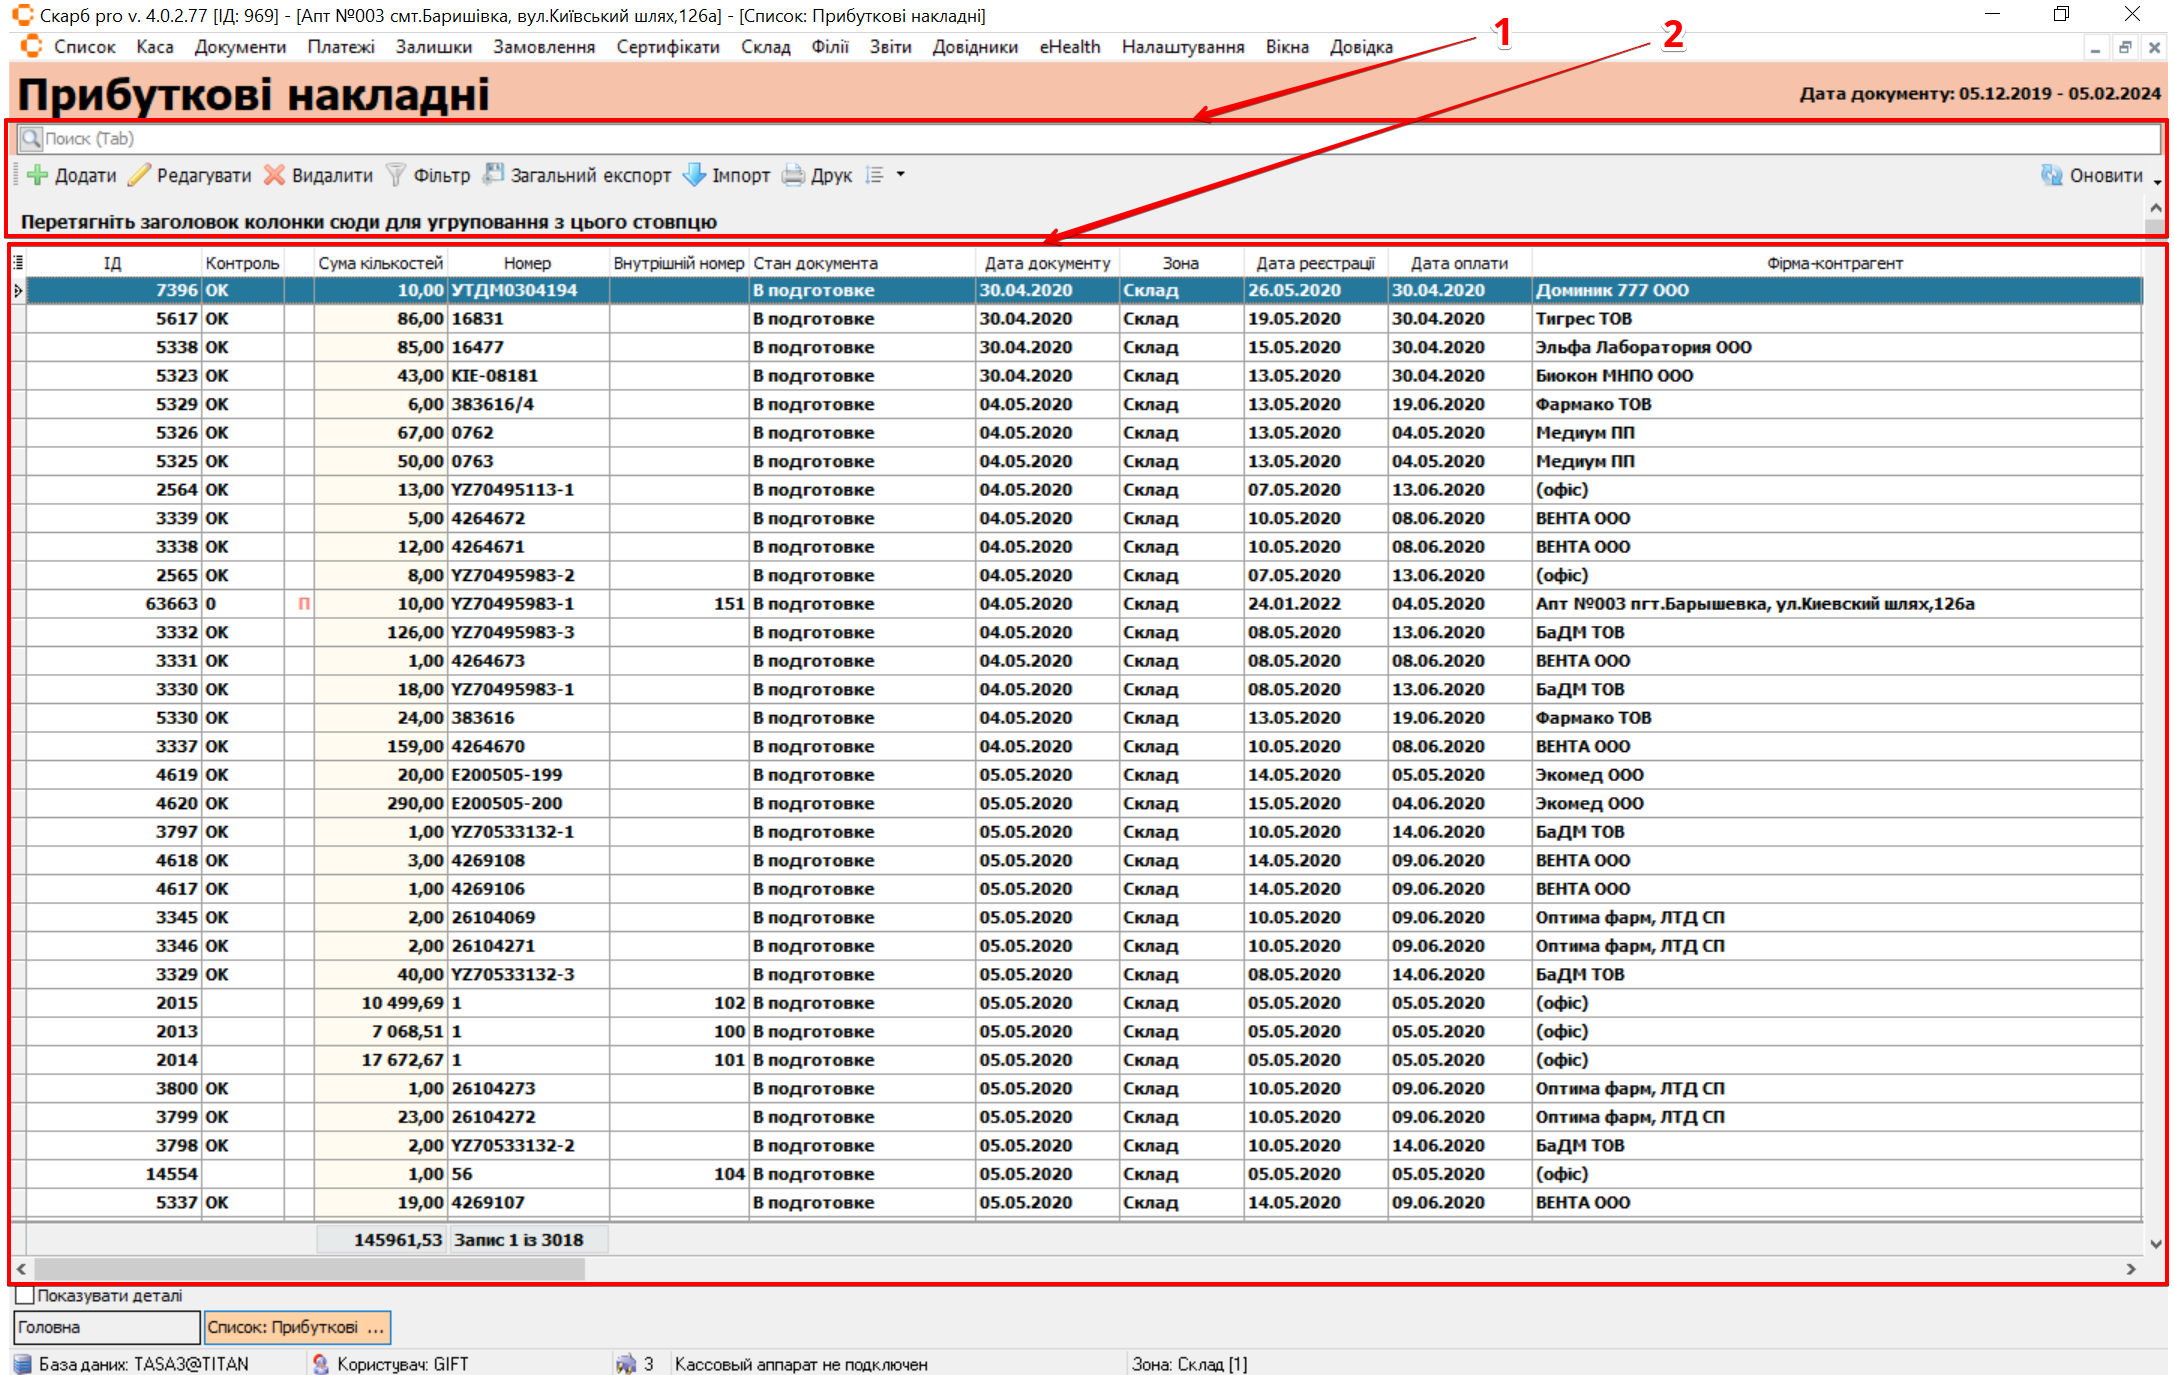Open the list view options dropdown arrow
This screenshot has height=1375, width=2174.
(x=900, y=175)
